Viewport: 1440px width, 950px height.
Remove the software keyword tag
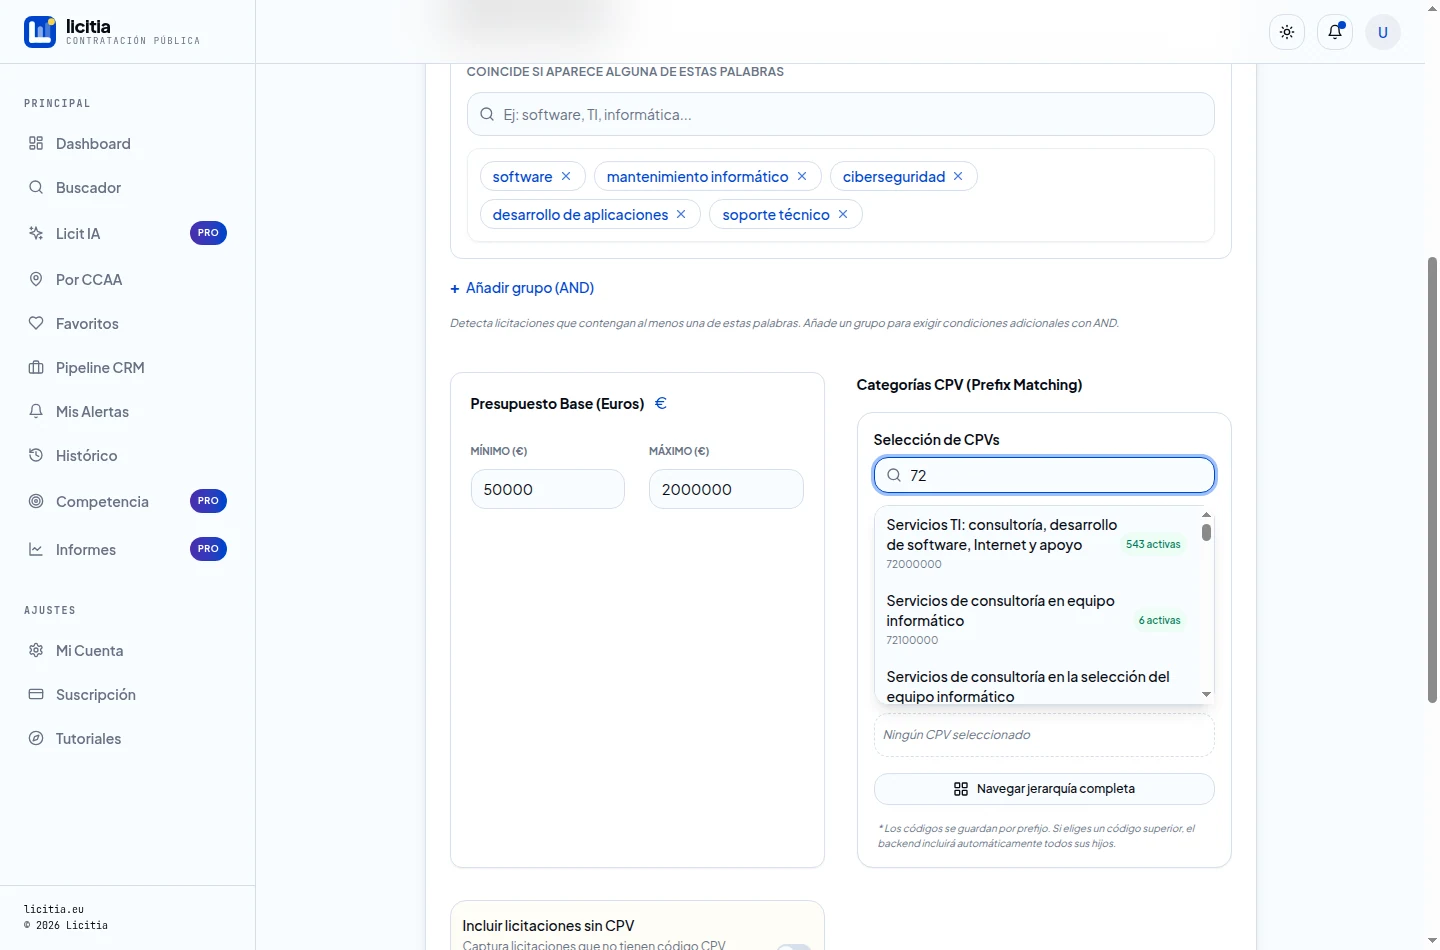pos(566,176)
